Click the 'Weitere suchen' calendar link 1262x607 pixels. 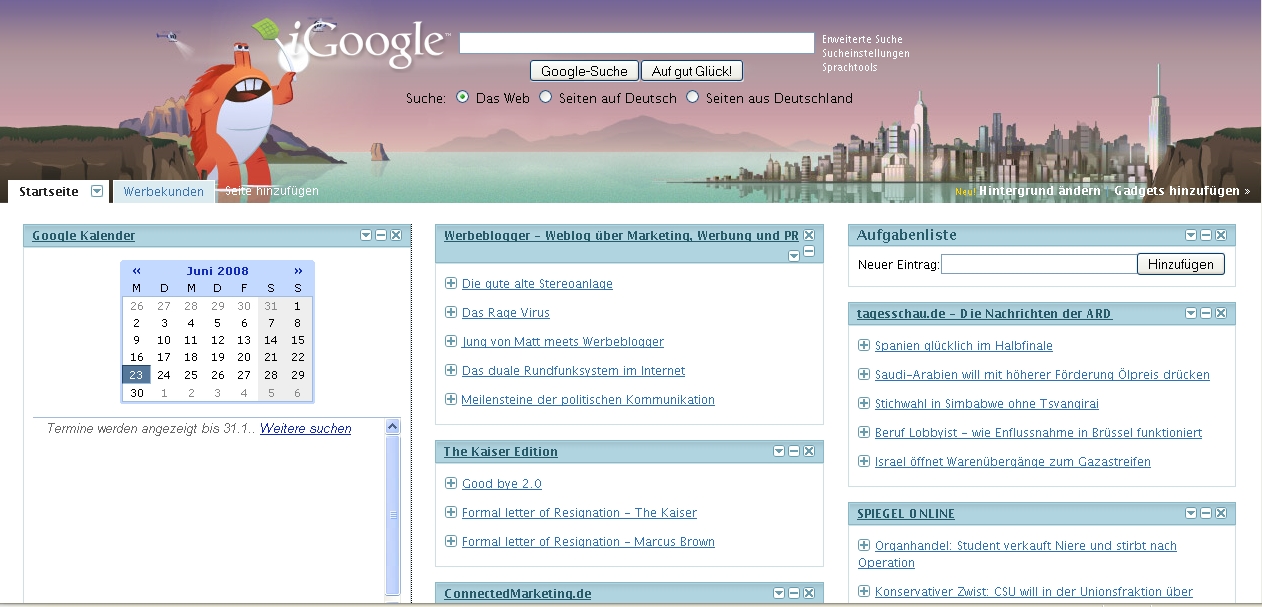point(306,429)
